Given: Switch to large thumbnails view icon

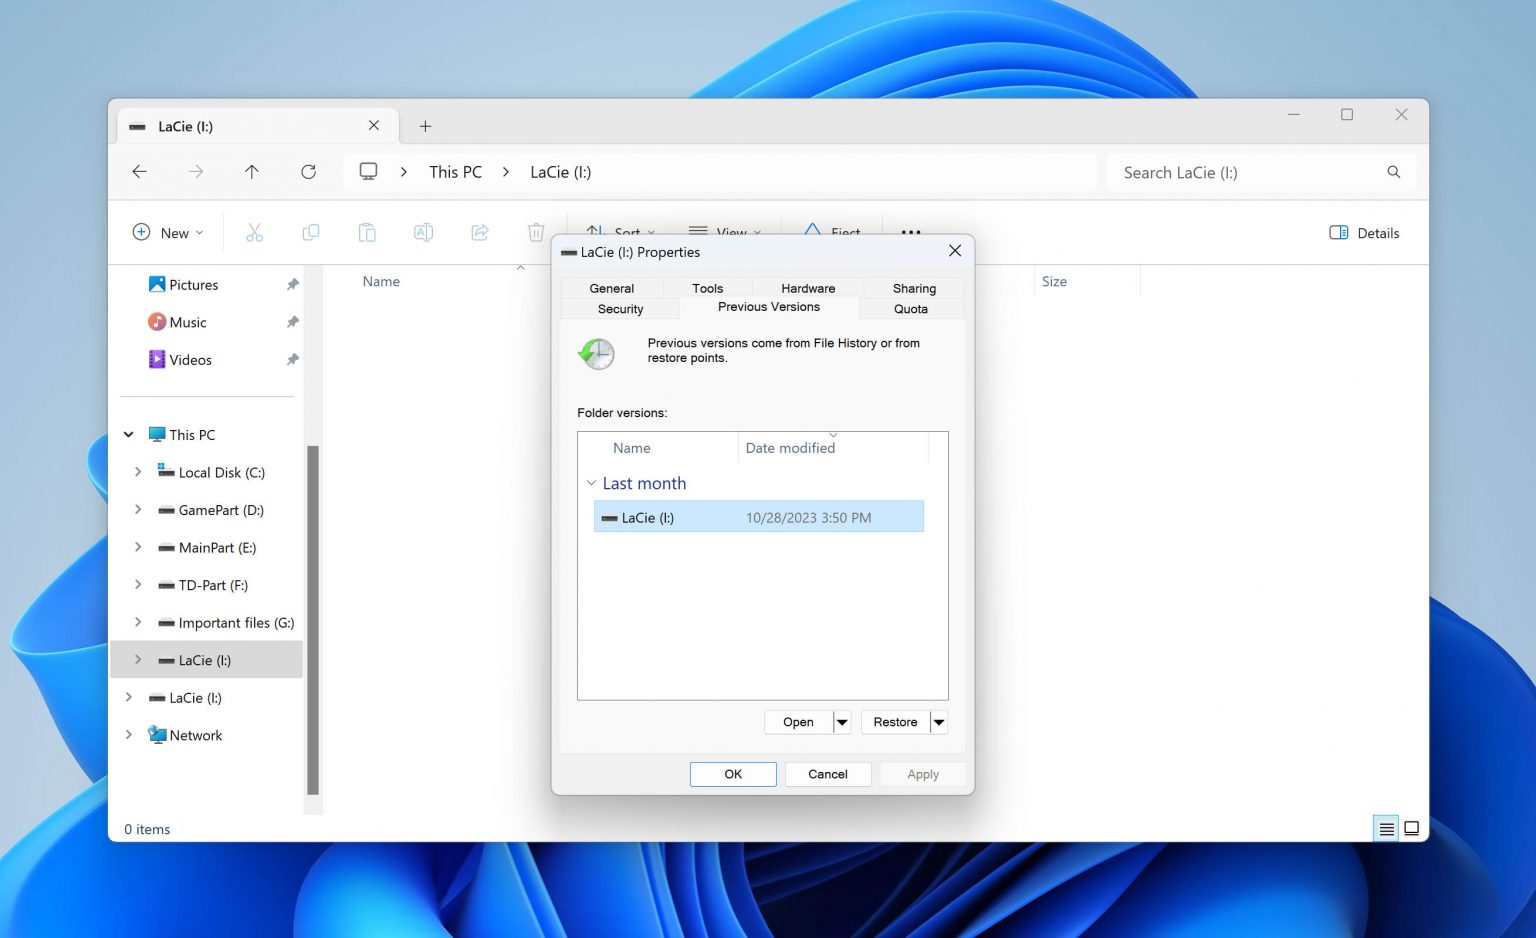Looking at the screenshot, I should point(1411,828).
